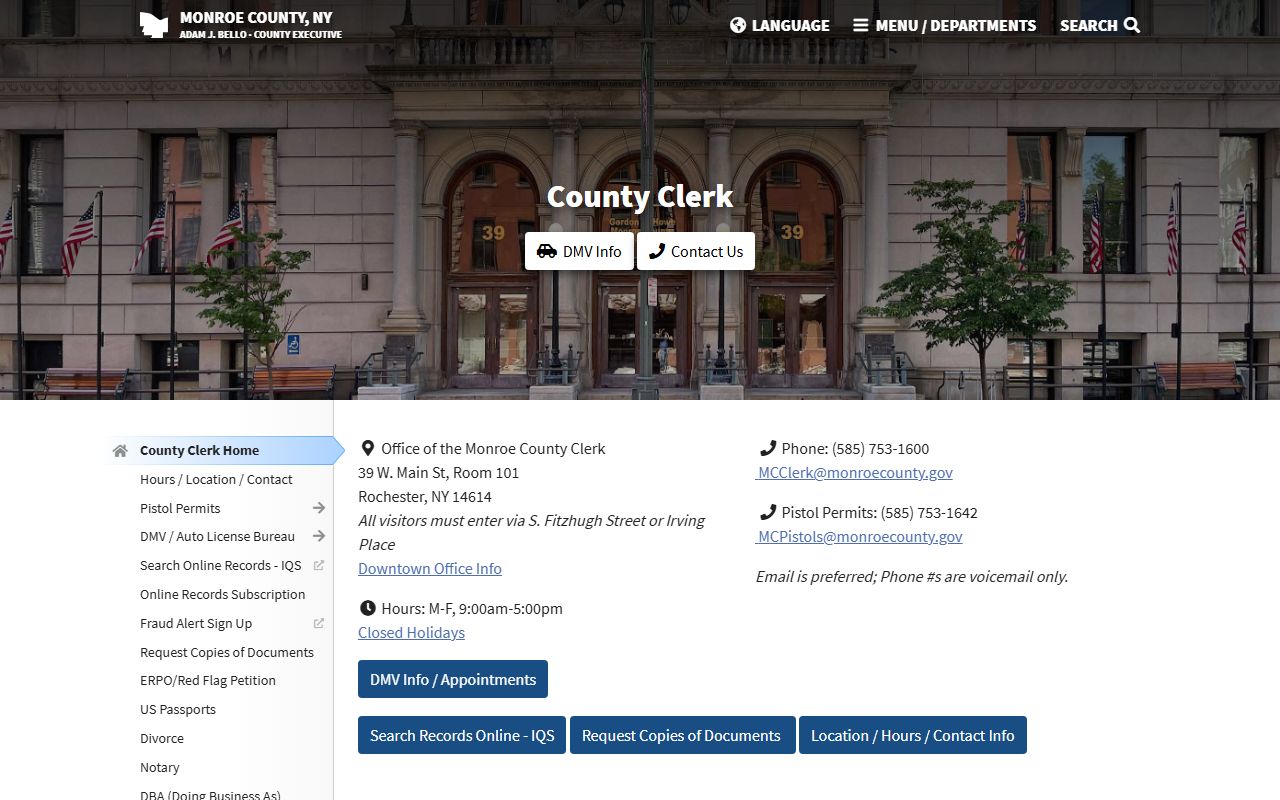The image size is (1280, 800).
Task: Open the Downtown Office Info link
Action: (430, 568)
